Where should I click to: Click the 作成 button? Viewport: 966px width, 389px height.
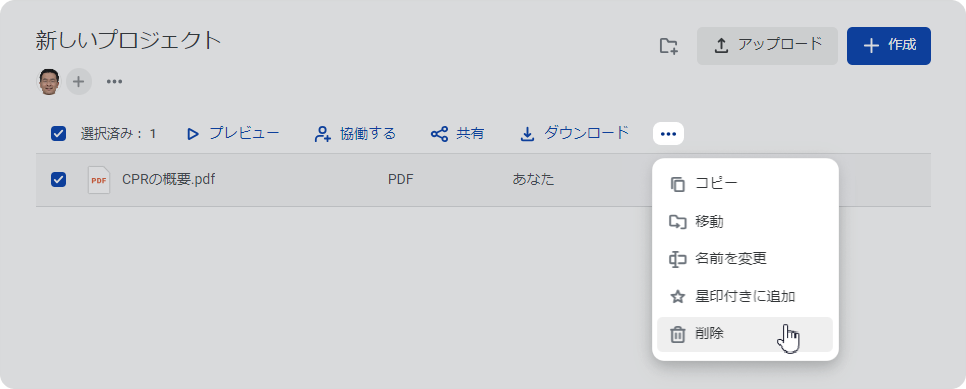[x=888, y=46]
